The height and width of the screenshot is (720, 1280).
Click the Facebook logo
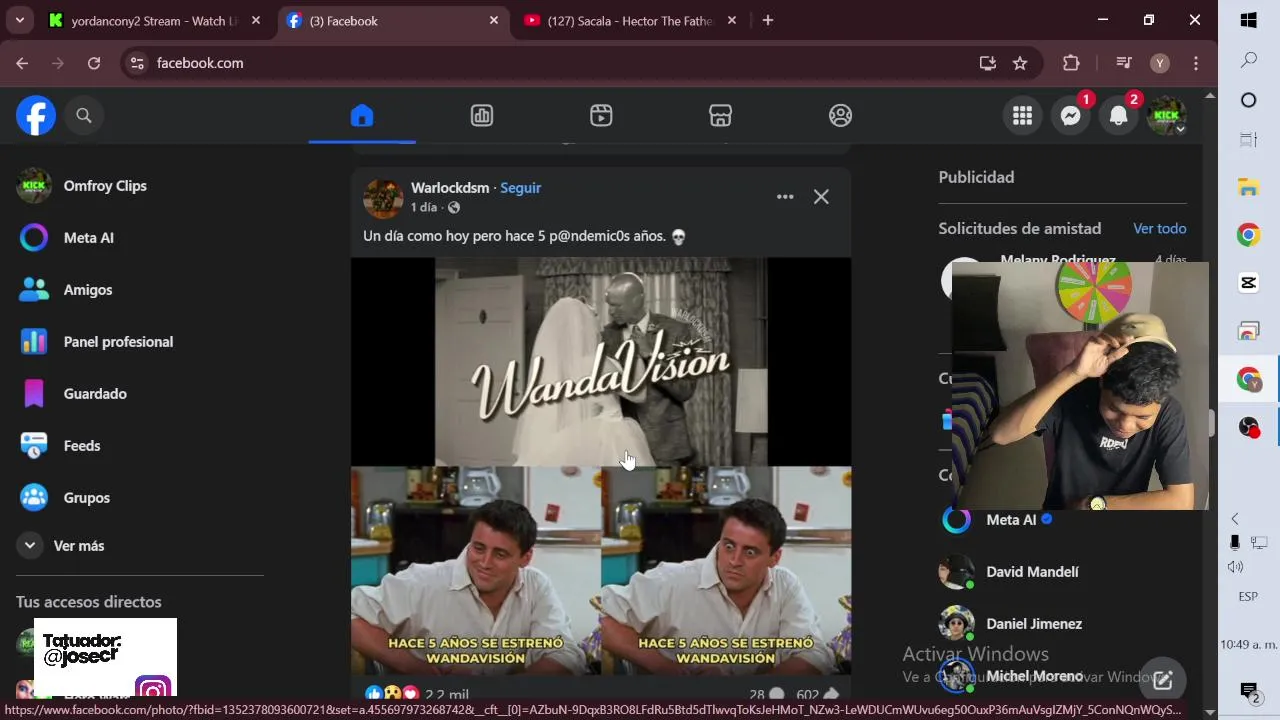(36, 116)
